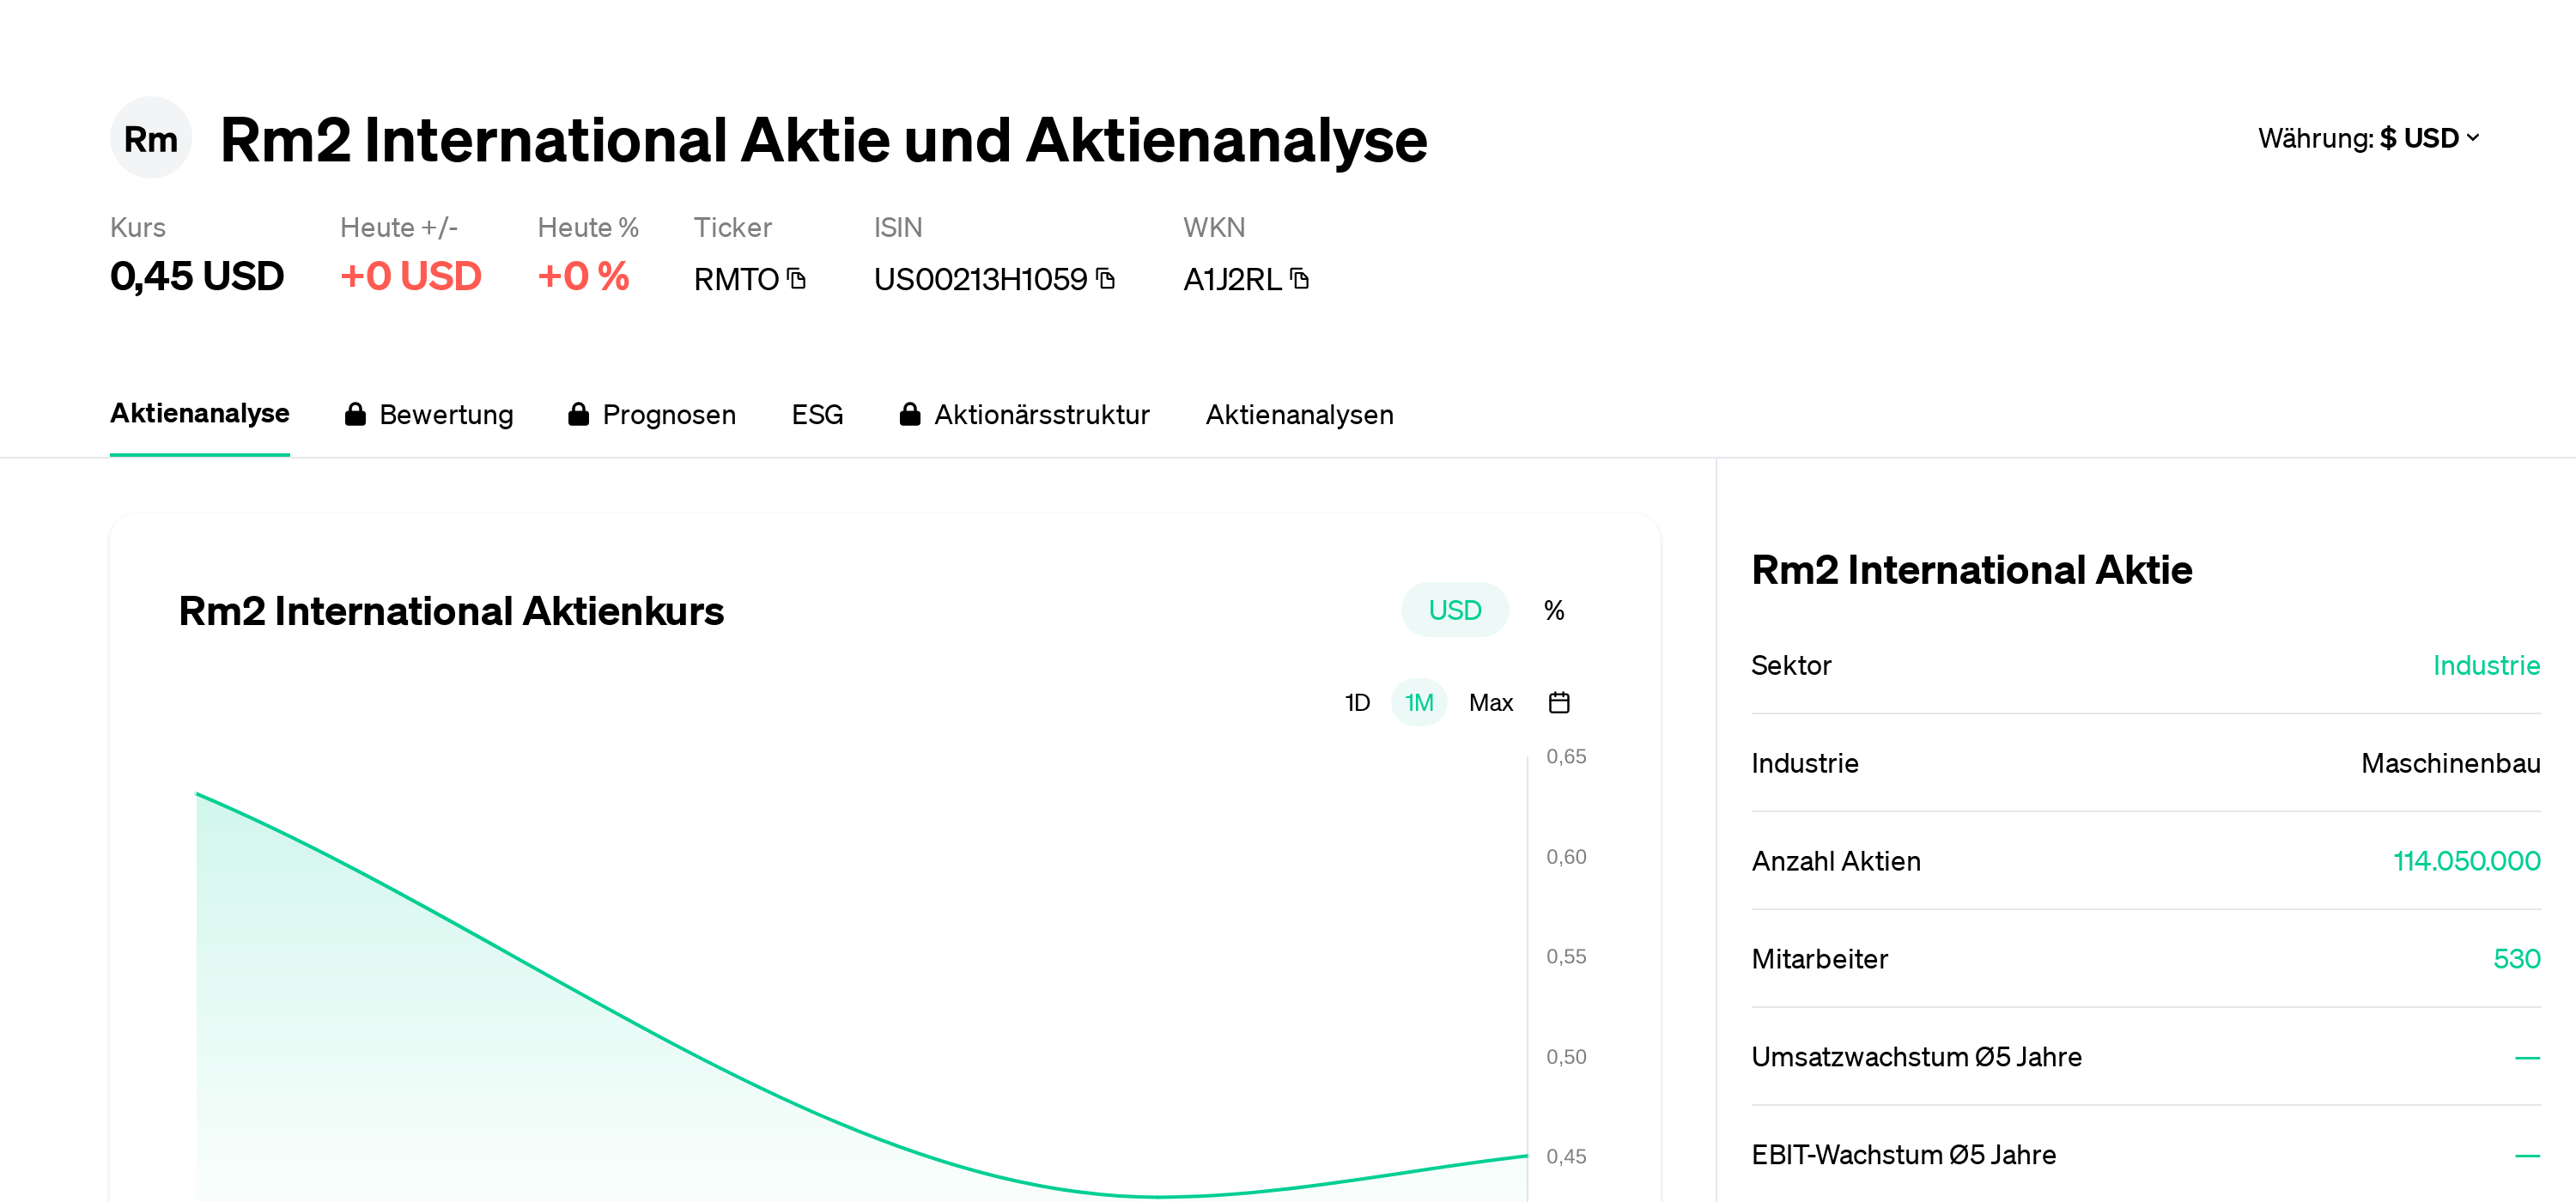Click the lock icon next to Prognosen
This screenshot has width=2576, height=1202.
[579, 413]
